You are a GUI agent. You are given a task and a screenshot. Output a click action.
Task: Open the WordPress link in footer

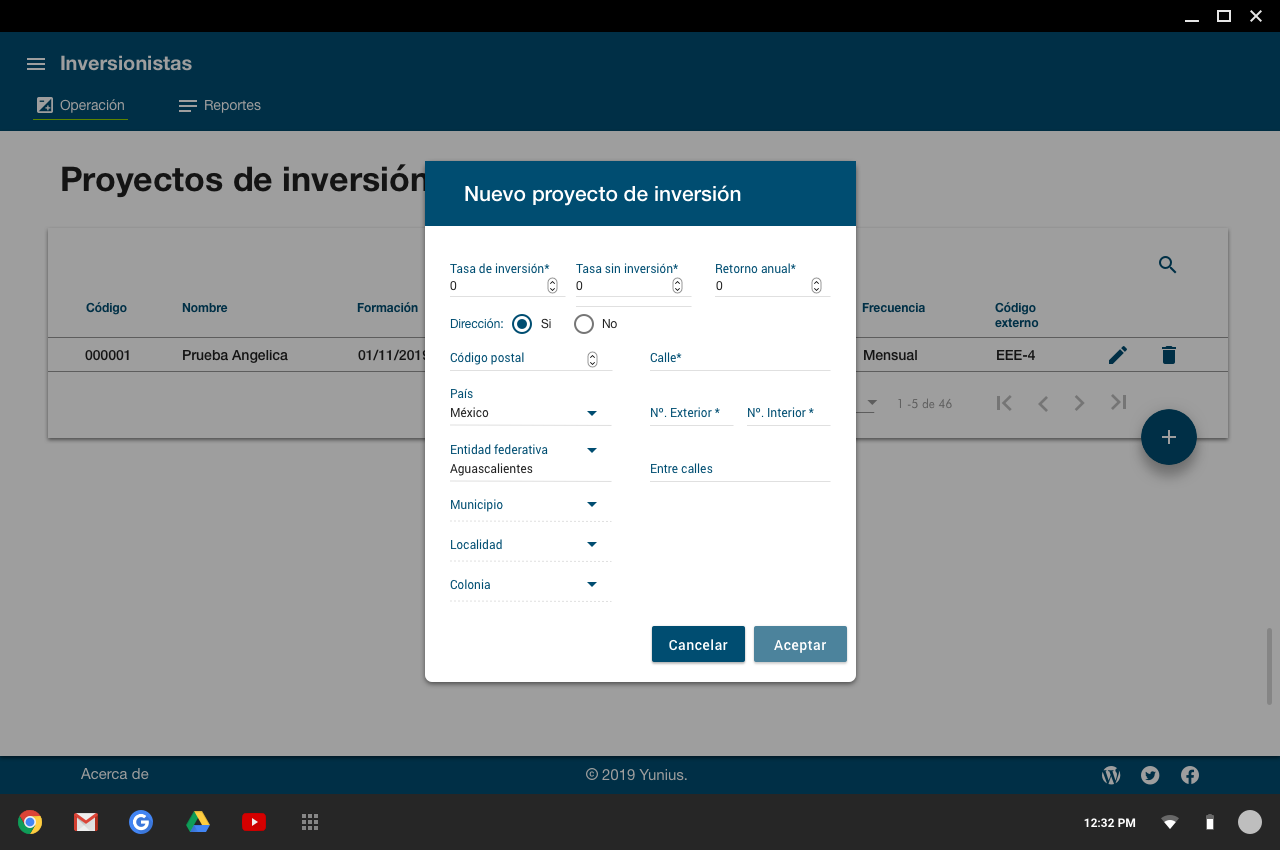tap(1111, 775)
